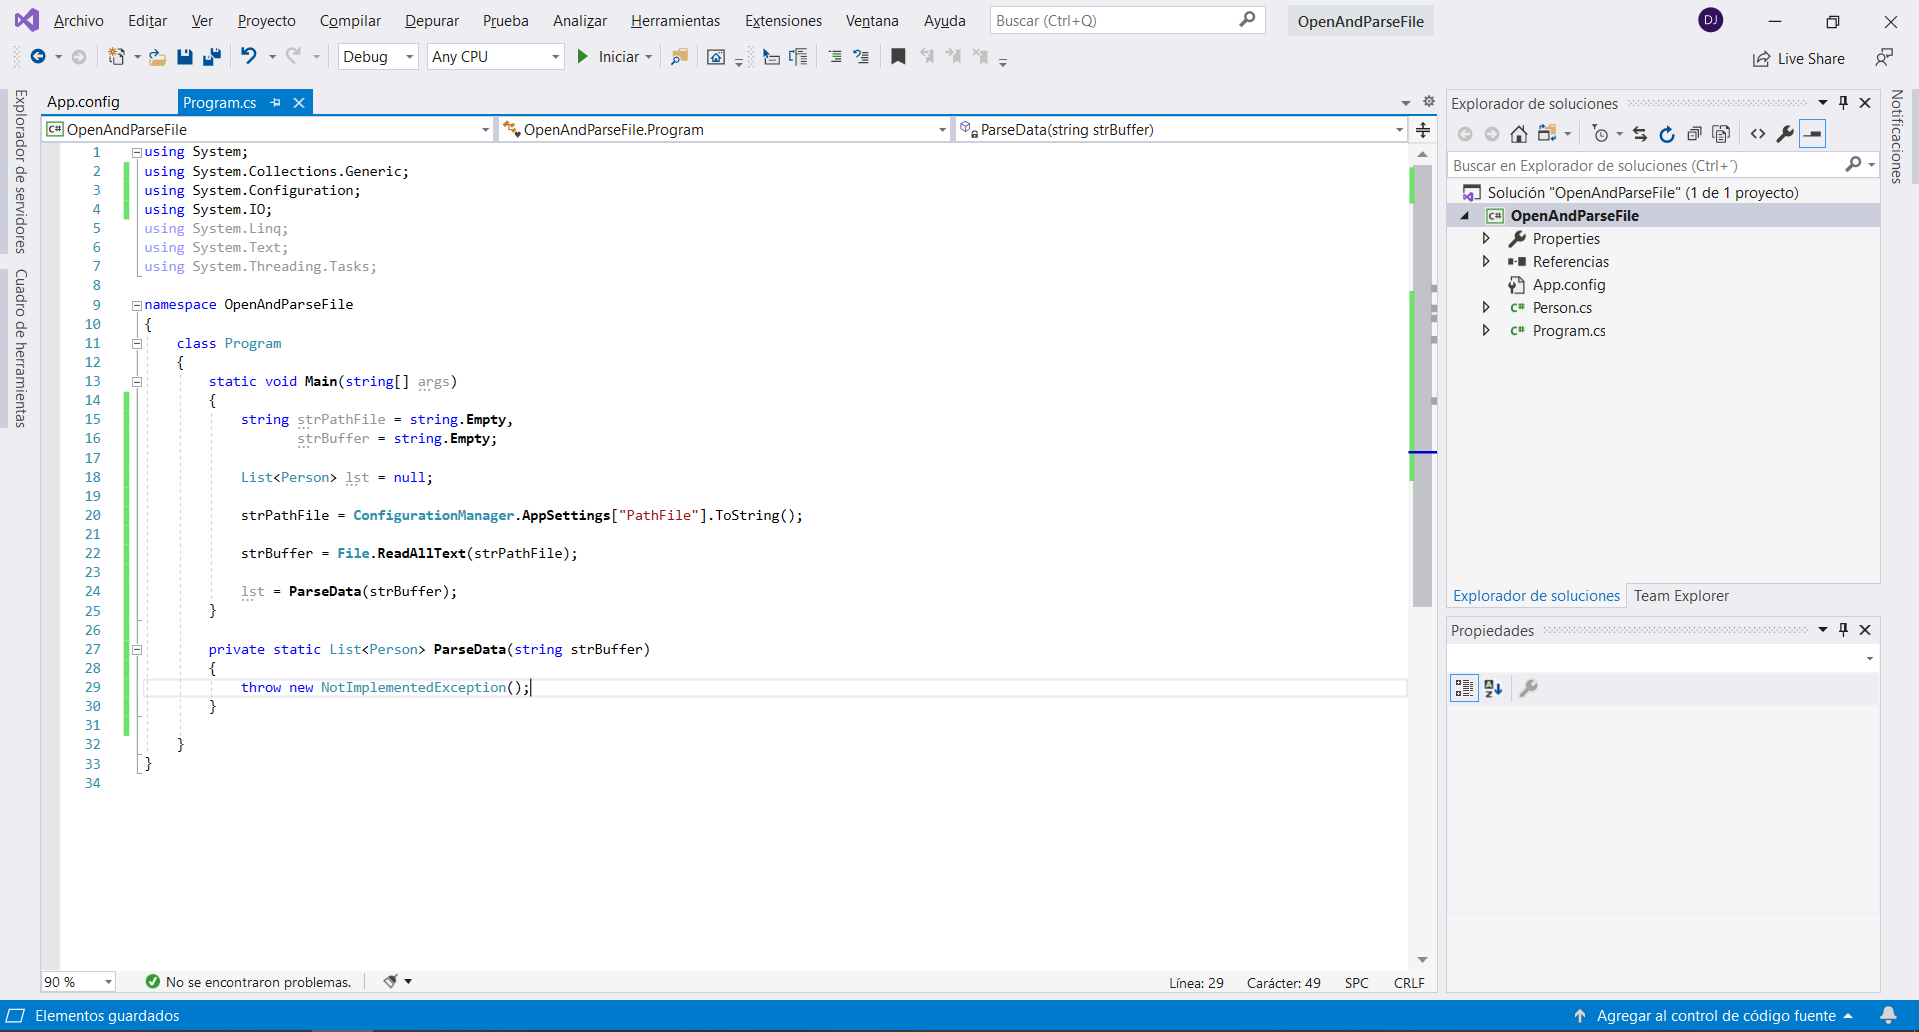
Task: Click the Save All toolbar icon
Action: point(211,57)
